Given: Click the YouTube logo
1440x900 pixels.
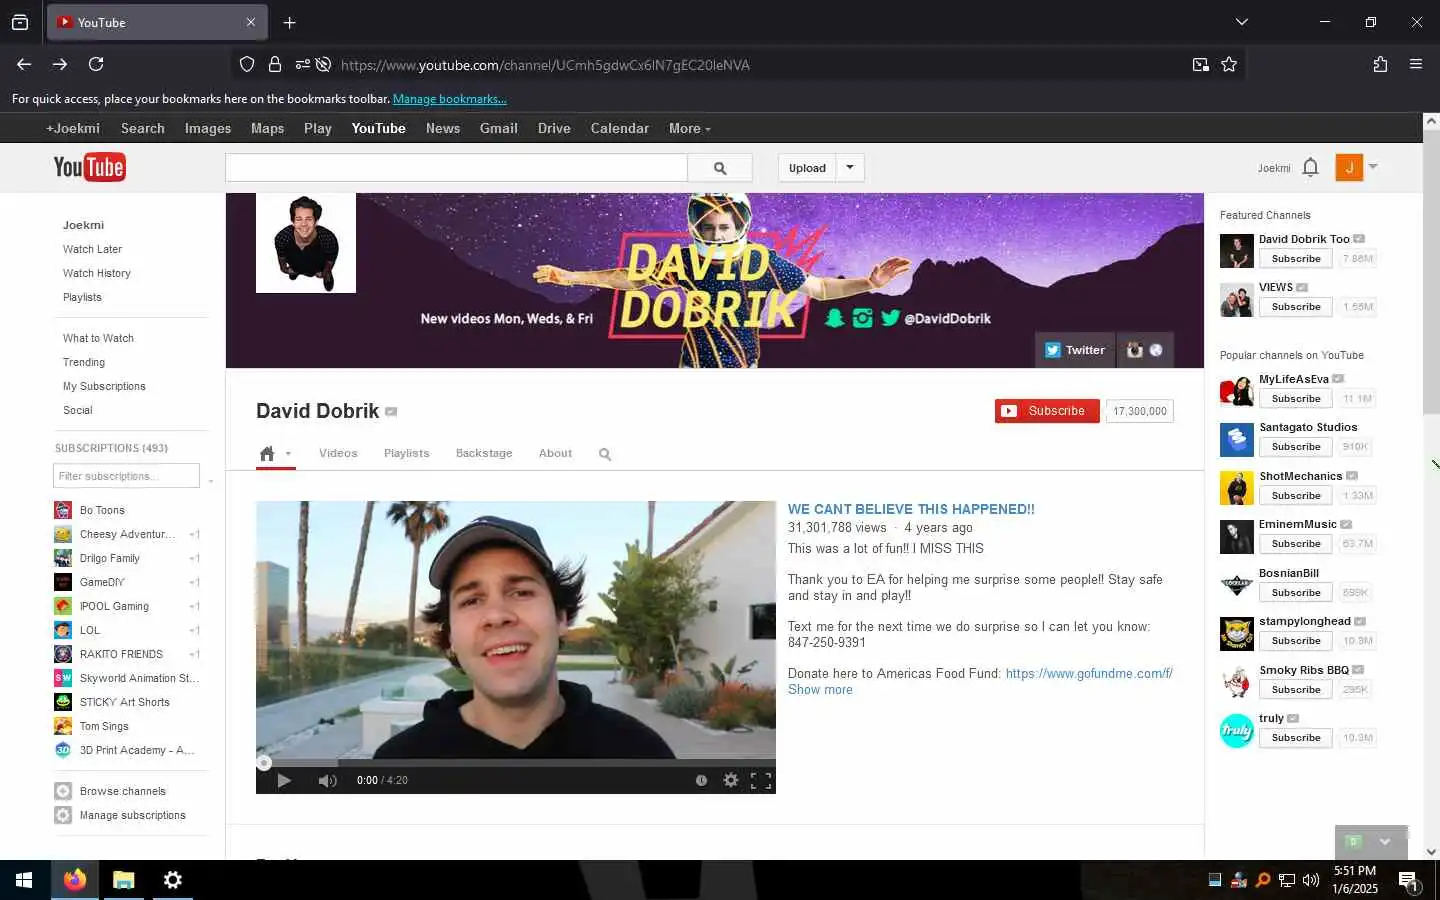Looking at the screenshot, I should tap(89, 167).
